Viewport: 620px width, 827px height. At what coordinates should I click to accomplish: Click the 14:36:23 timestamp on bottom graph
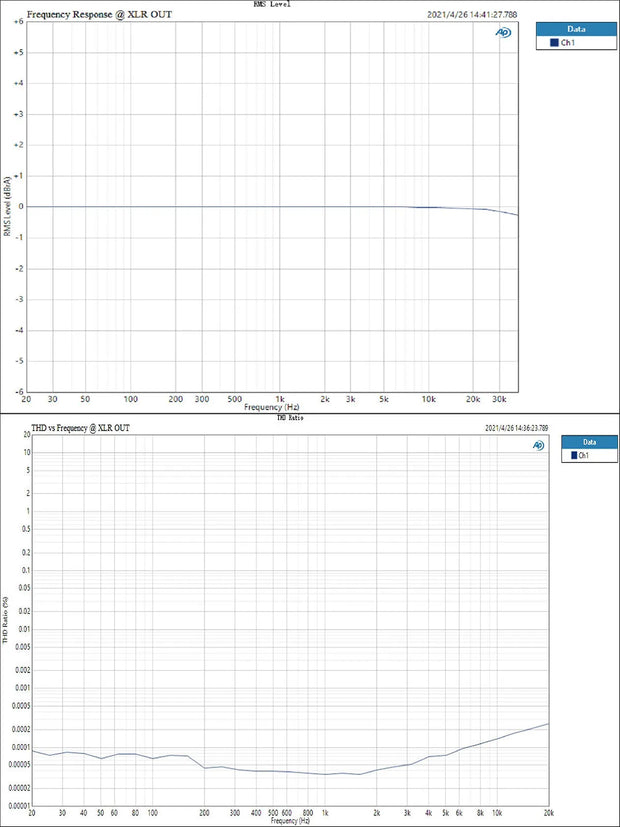(516, 428)
